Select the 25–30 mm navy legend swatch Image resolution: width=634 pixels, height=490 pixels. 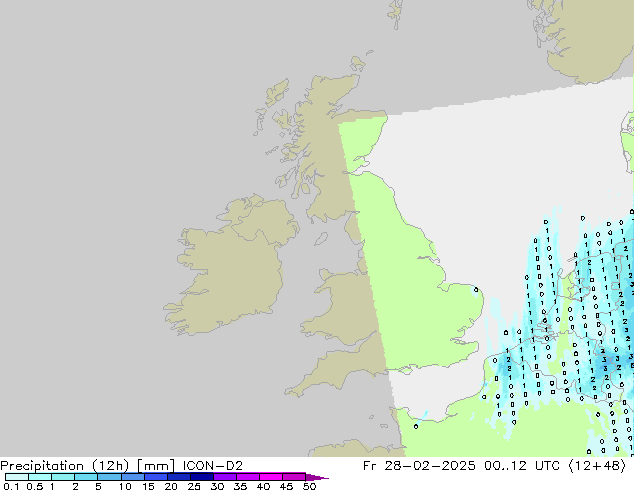click(202, 477)
